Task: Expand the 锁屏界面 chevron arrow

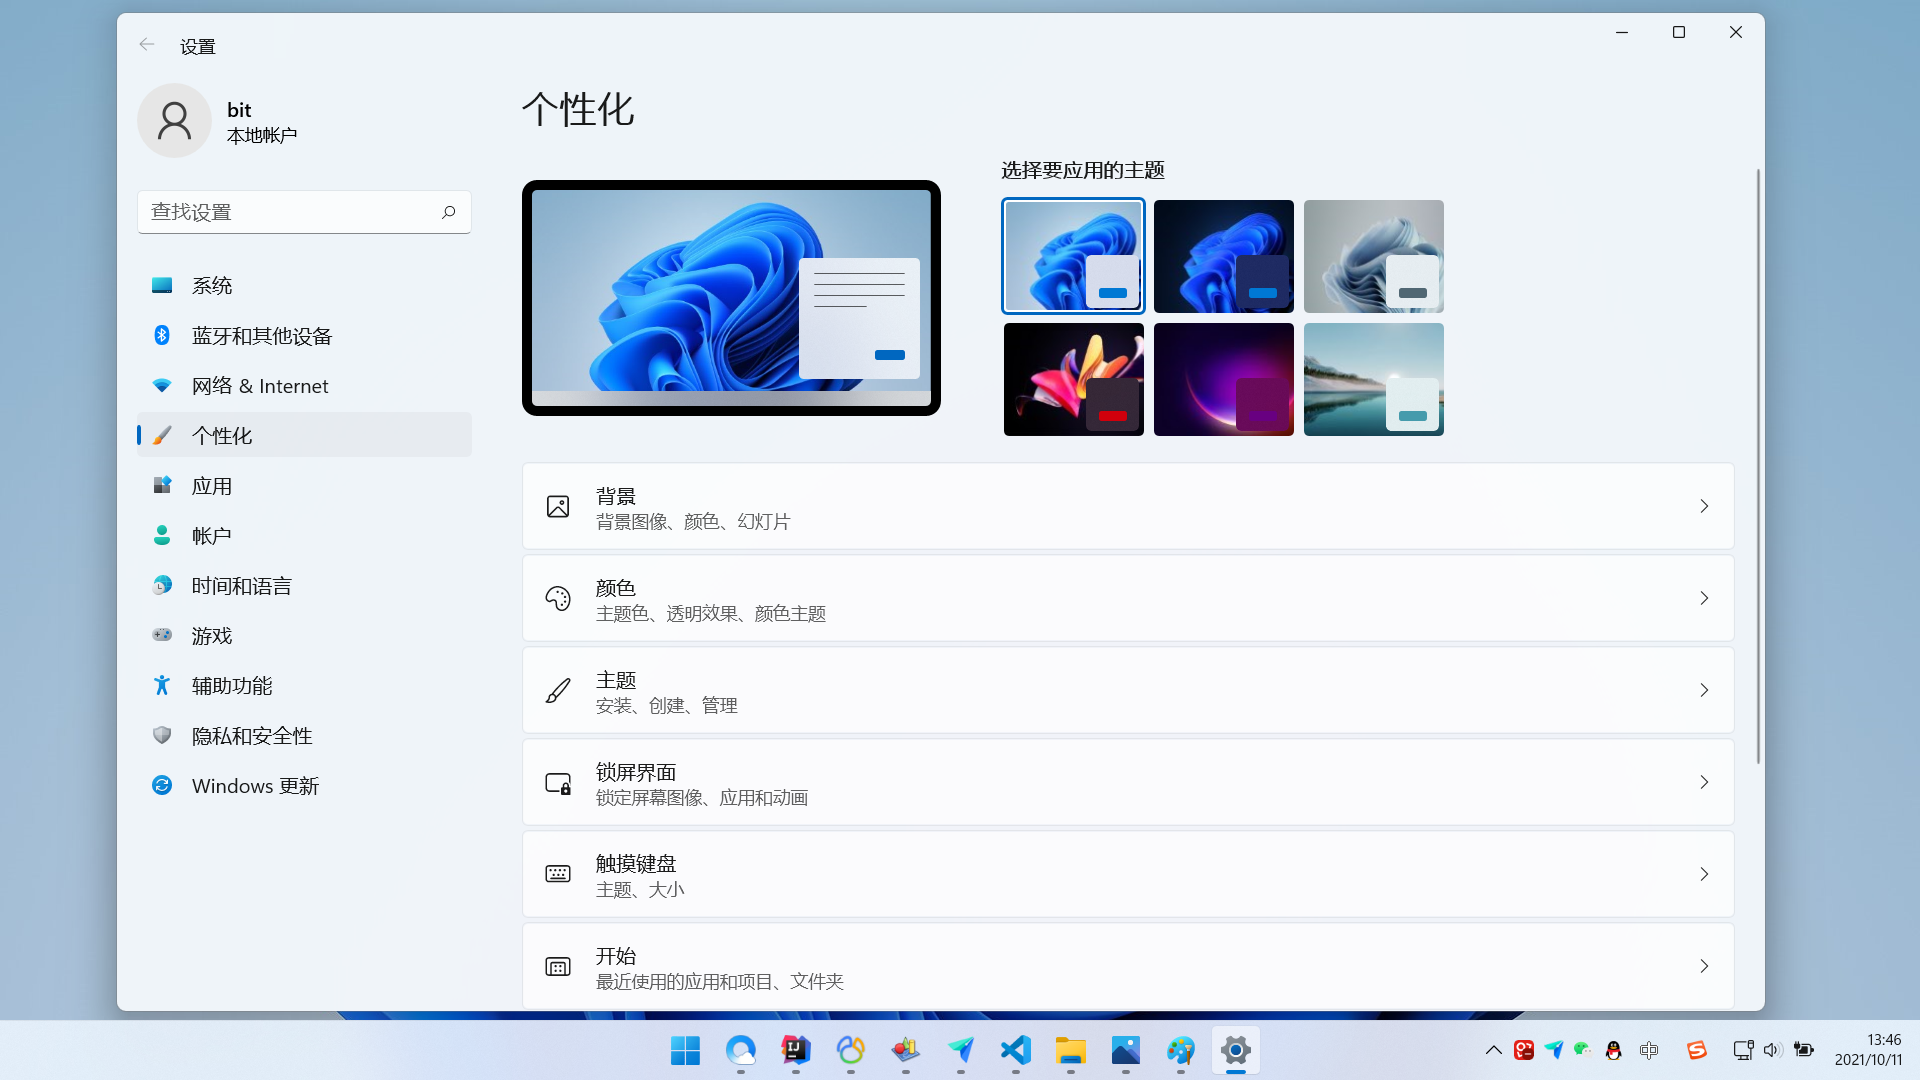Action: pyautogui.click(x=1704, y=782)
